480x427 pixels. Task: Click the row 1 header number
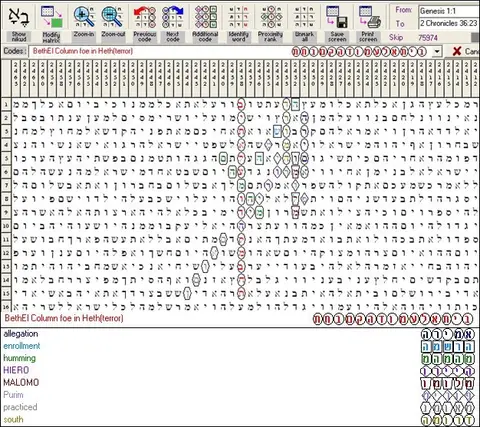pyautogui.click(x=6, y=105)
